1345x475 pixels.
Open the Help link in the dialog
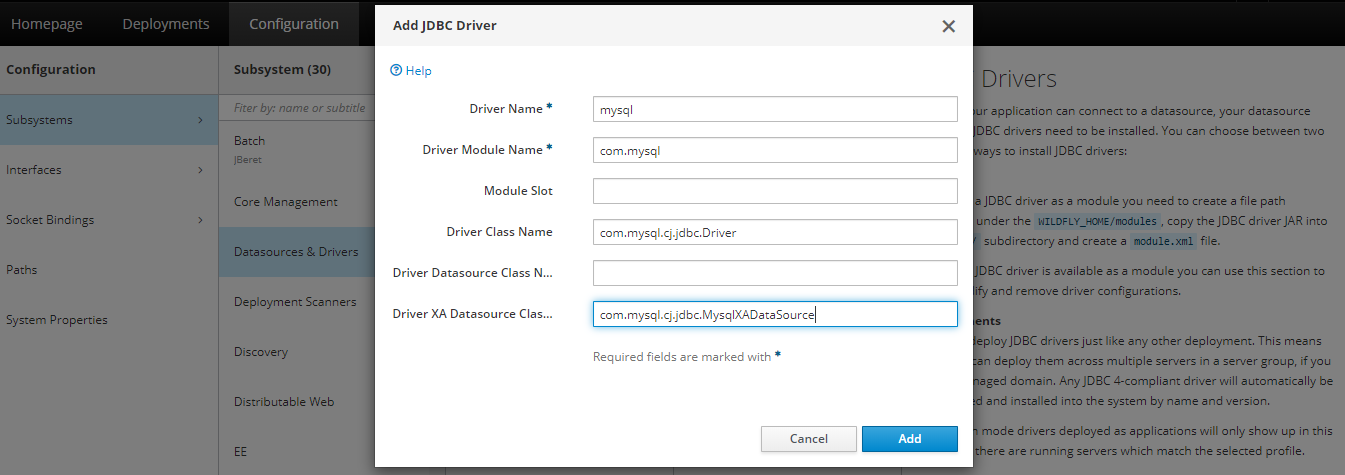(419, 71)
